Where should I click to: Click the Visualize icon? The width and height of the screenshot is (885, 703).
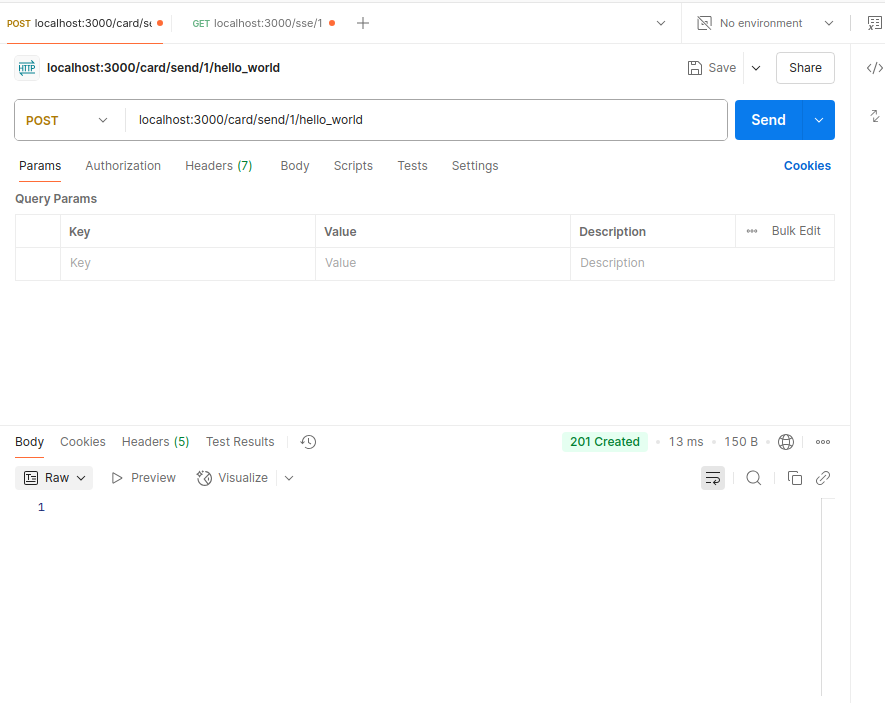tap(204, 478)
